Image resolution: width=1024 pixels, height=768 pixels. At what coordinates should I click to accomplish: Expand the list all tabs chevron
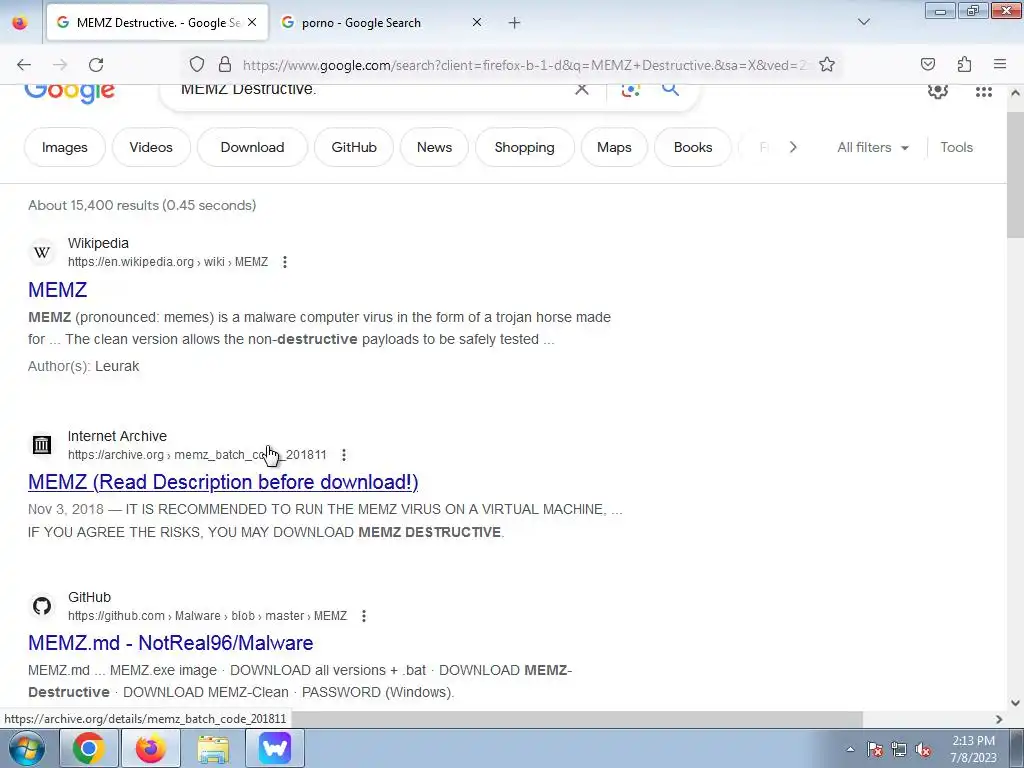pyautogui.click(x=863, y=22)
